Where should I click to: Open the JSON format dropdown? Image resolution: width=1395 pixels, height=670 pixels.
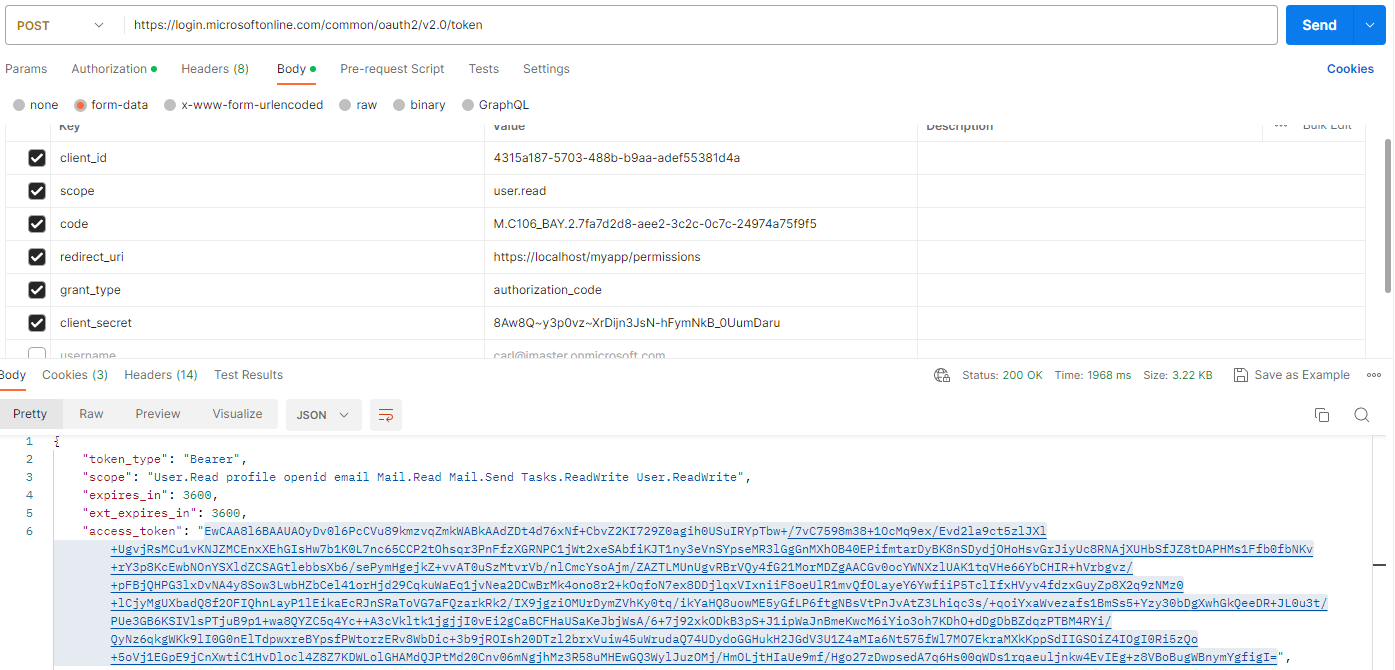(323, 415)
